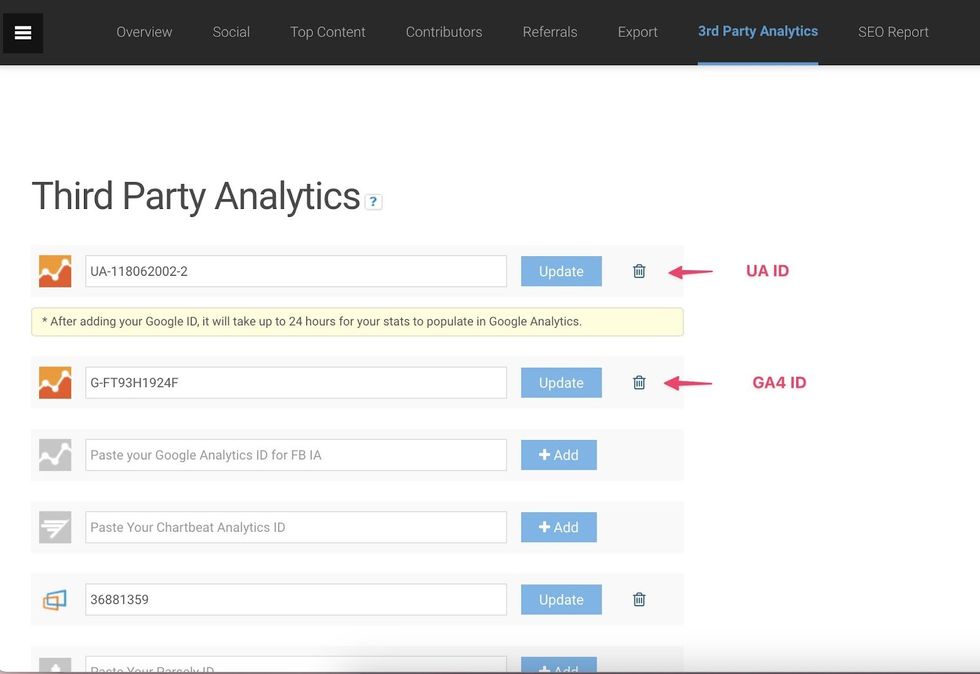This screenshot has height=674, width=980.
Task: Delete the G-FT93H1924F entry via trash icon
Action: pyautogui.click(x=639, y=383)
